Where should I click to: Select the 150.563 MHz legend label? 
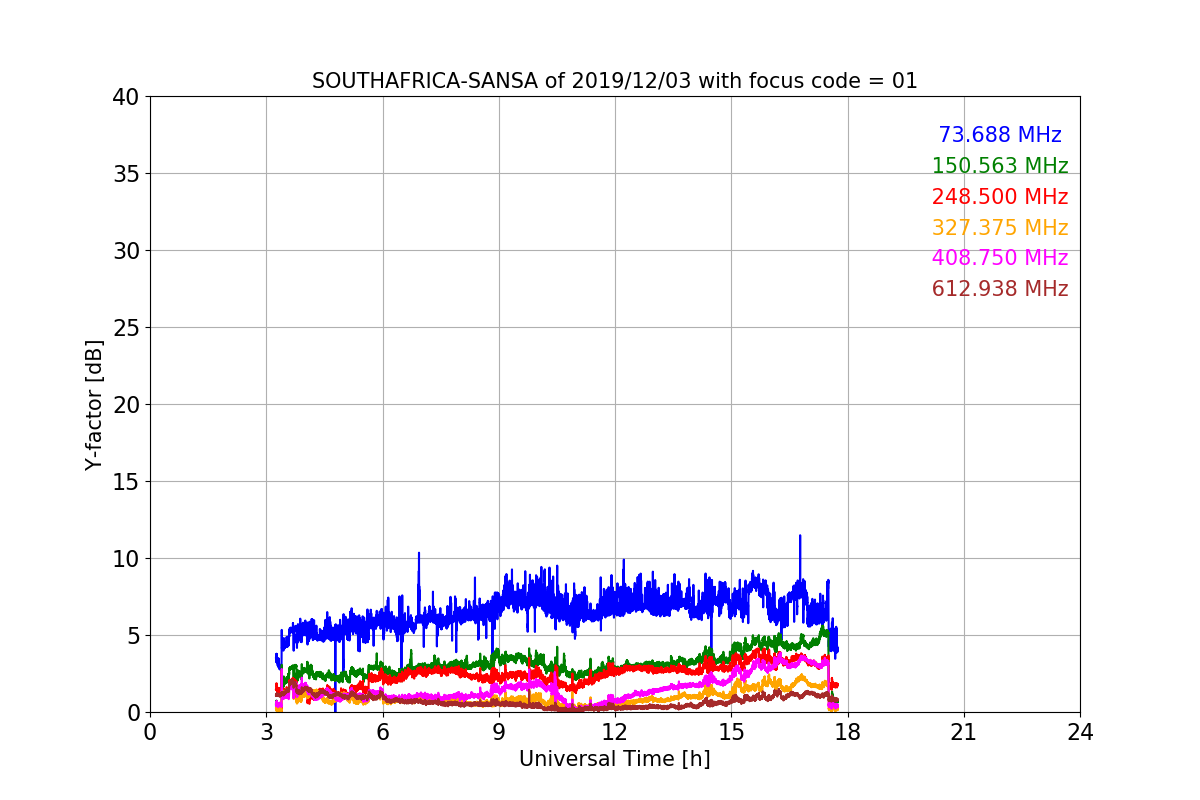(x=1000, y=166)
